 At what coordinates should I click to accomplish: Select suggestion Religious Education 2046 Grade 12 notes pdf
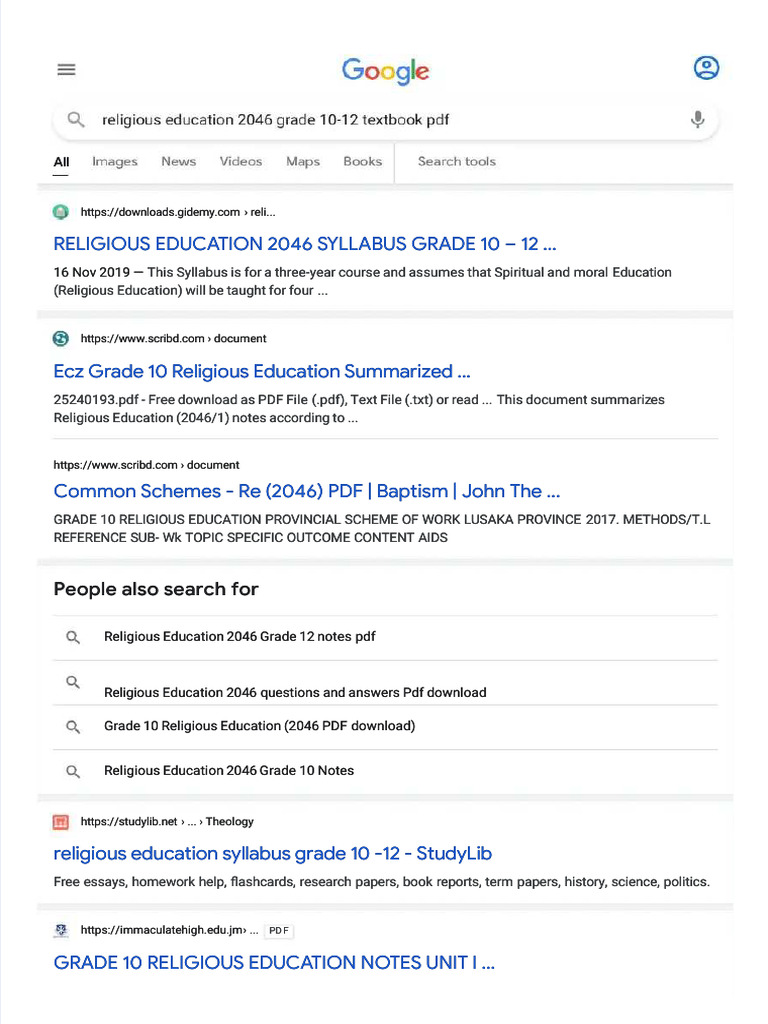click(385, 637)
